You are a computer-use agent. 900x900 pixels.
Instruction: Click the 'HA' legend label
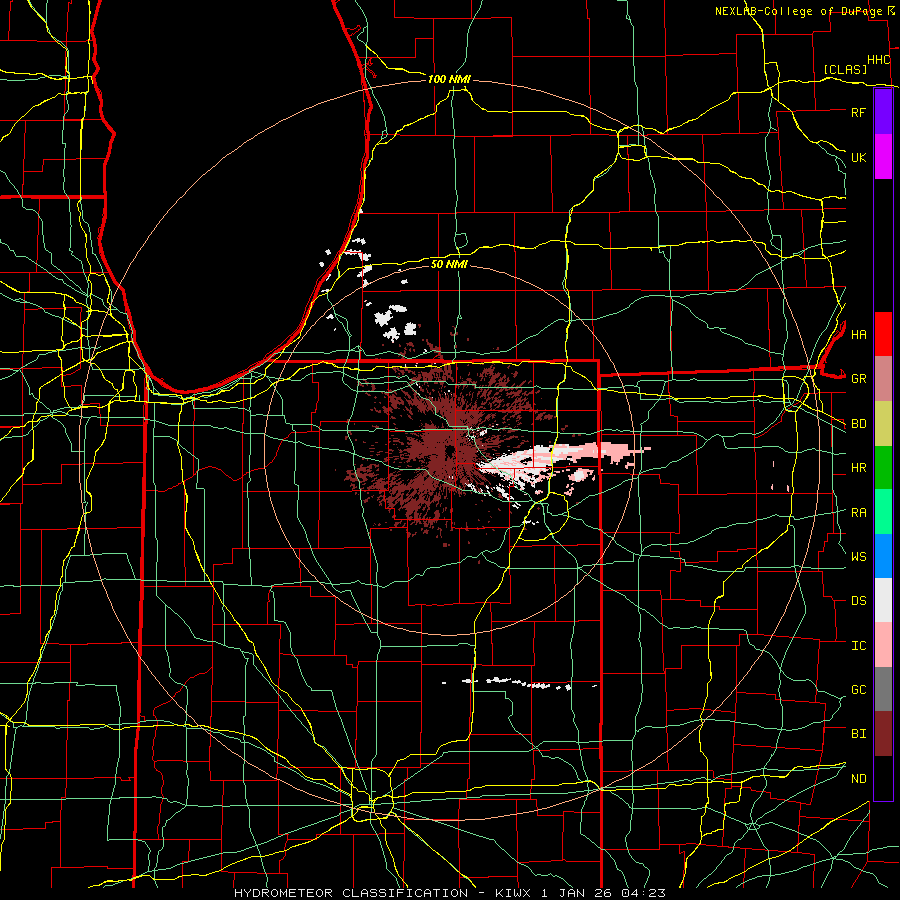click(858, 334)
